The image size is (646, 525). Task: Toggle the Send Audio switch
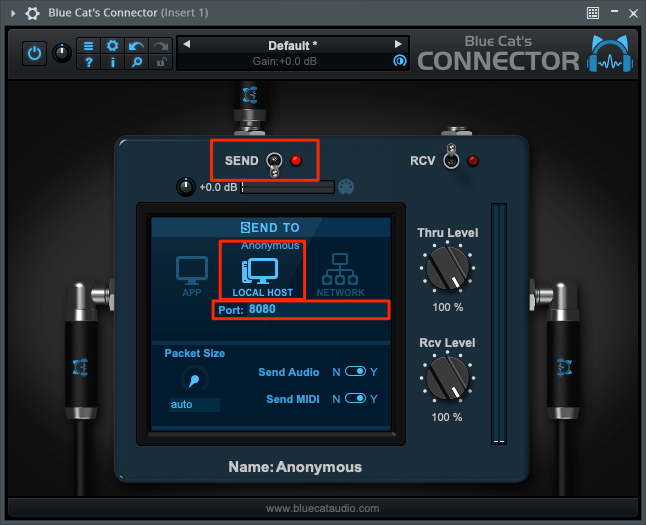coord(355,372)
